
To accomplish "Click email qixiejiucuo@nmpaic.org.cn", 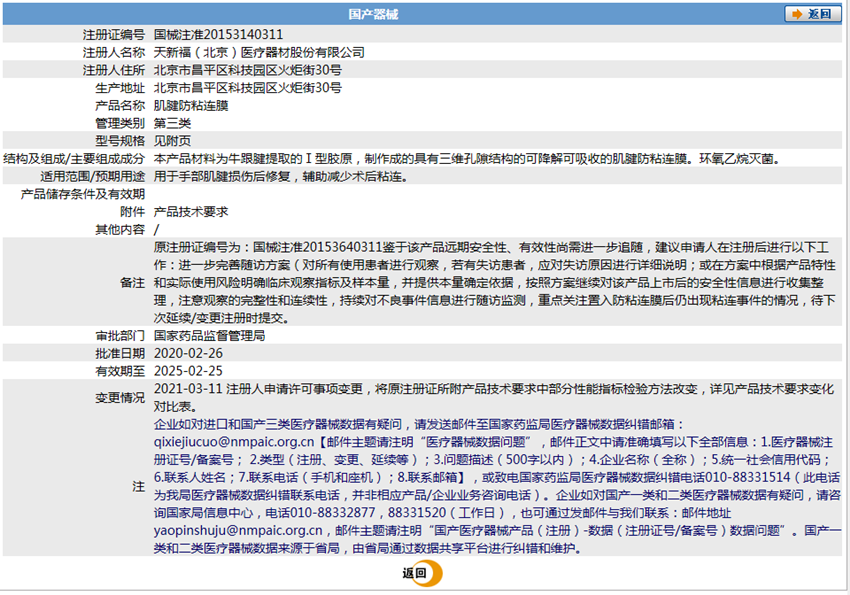I will (234, 442).
